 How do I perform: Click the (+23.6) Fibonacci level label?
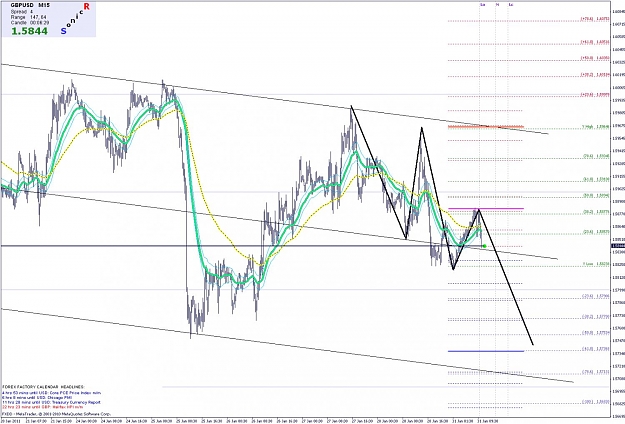click(595, 95)
